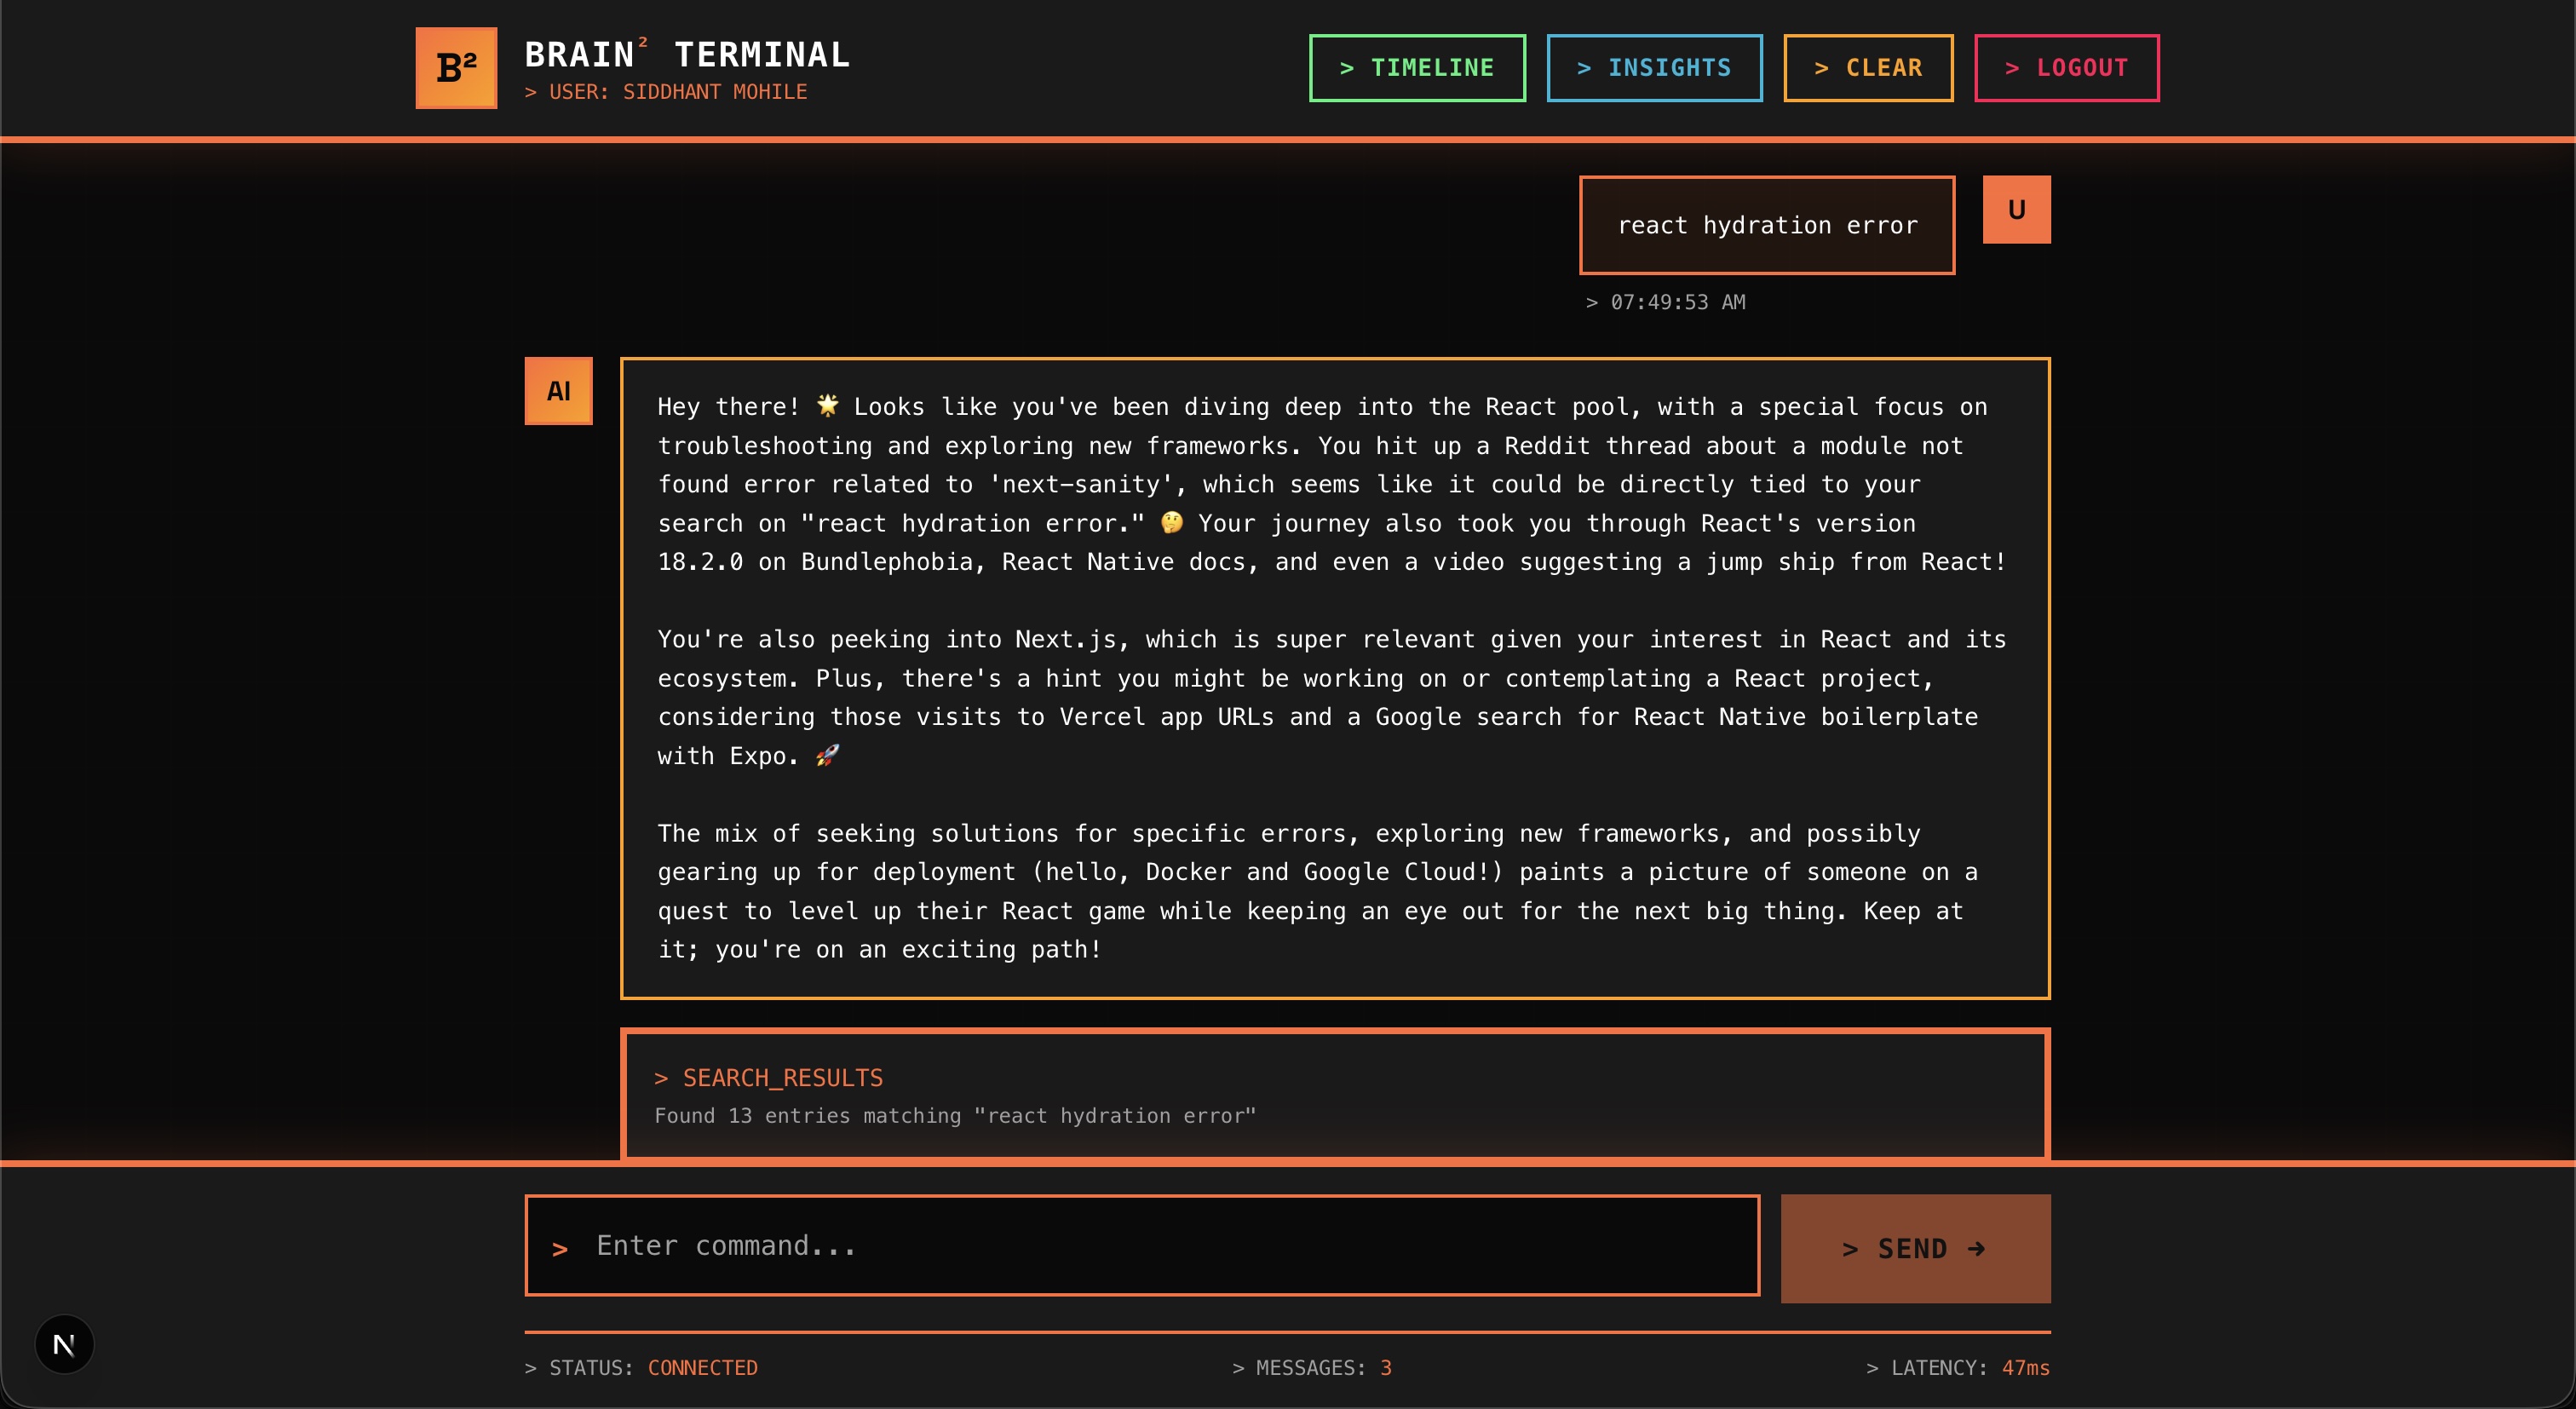Open the Timeline view

pyautogui.click(x=1416, y=68)
